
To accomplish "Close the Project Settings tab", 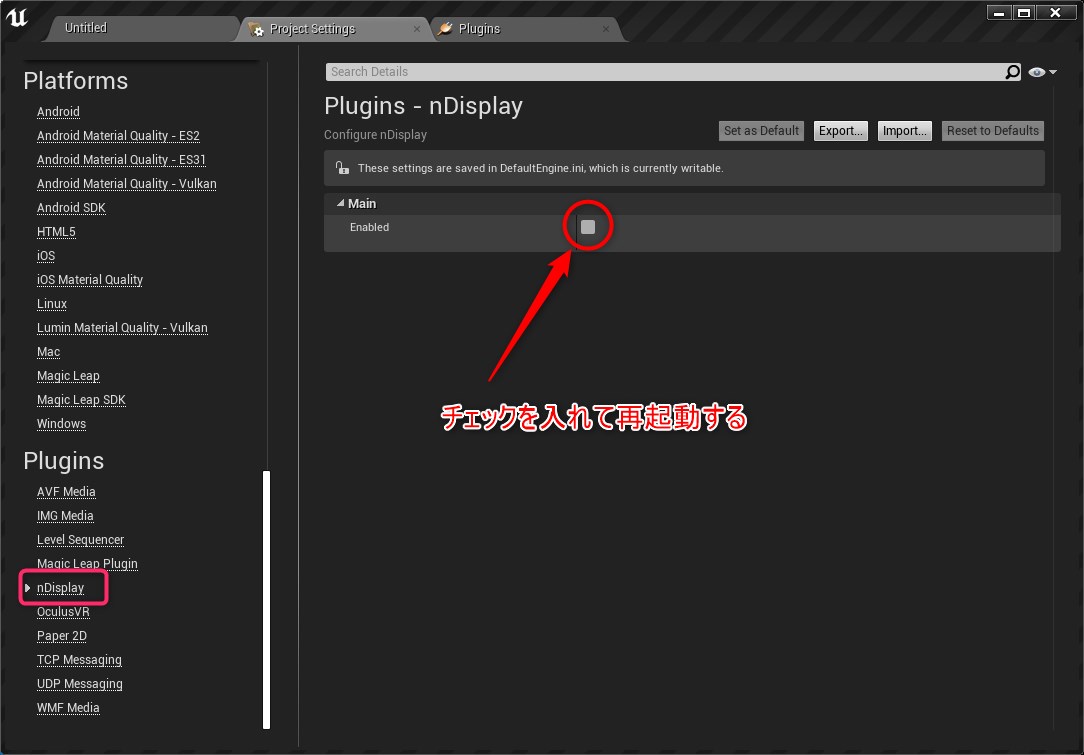I will click(x=417, y=29).
